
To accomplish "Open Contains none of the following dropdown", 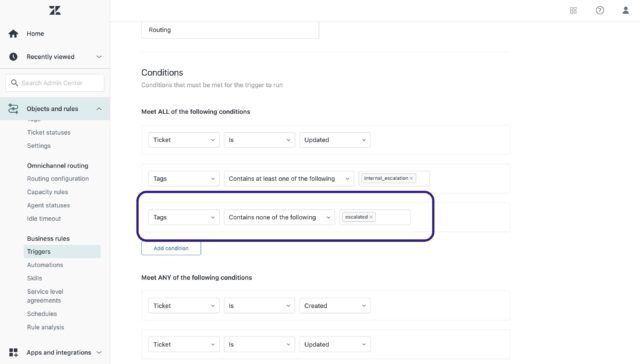I will point(279,218).
